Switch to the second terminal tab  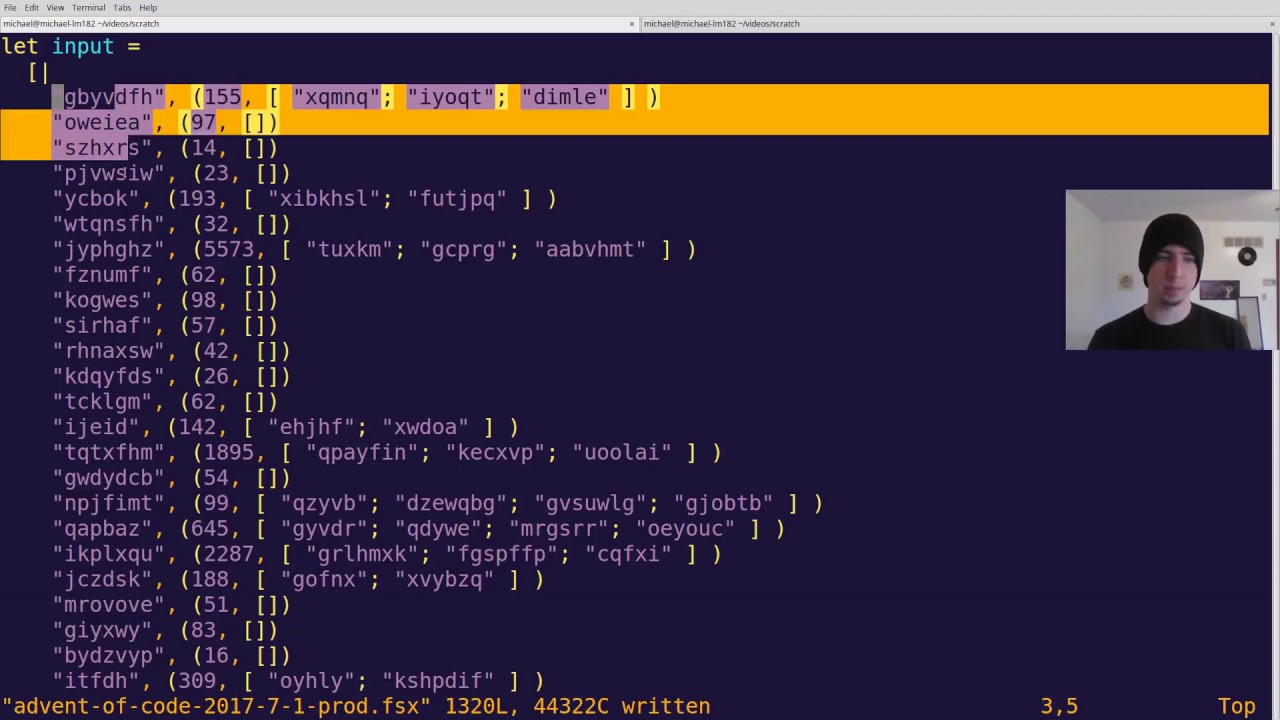[959, 23]
